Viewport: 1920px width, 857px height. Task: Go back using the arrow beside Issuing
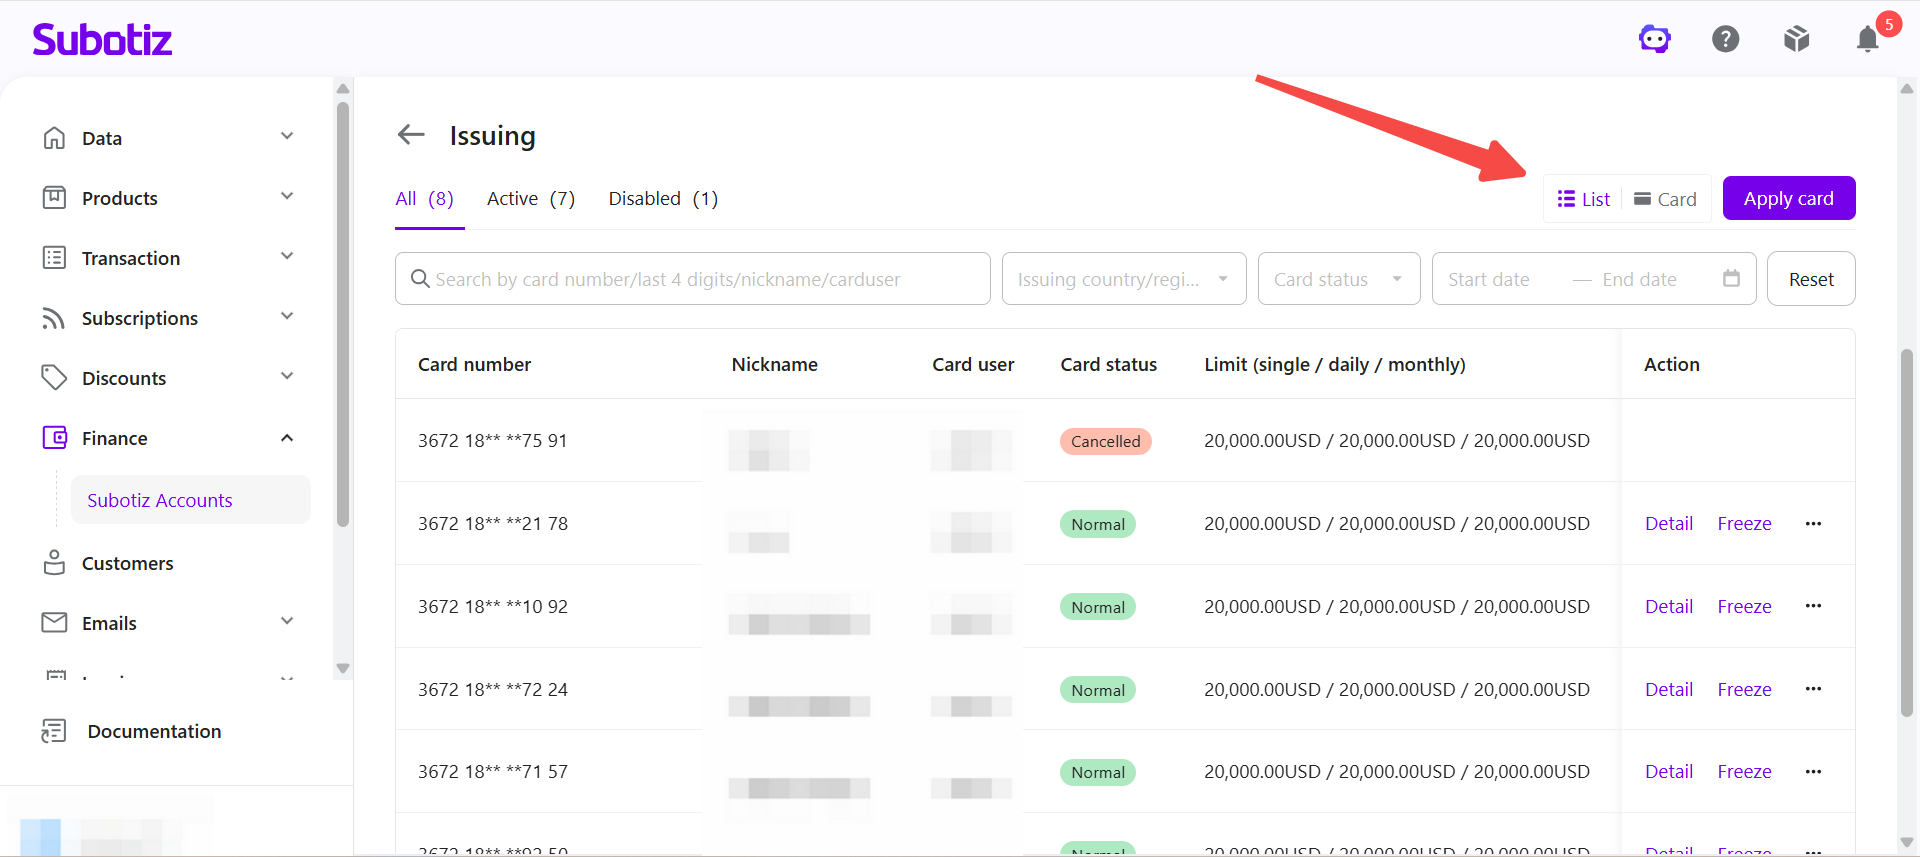411,135
